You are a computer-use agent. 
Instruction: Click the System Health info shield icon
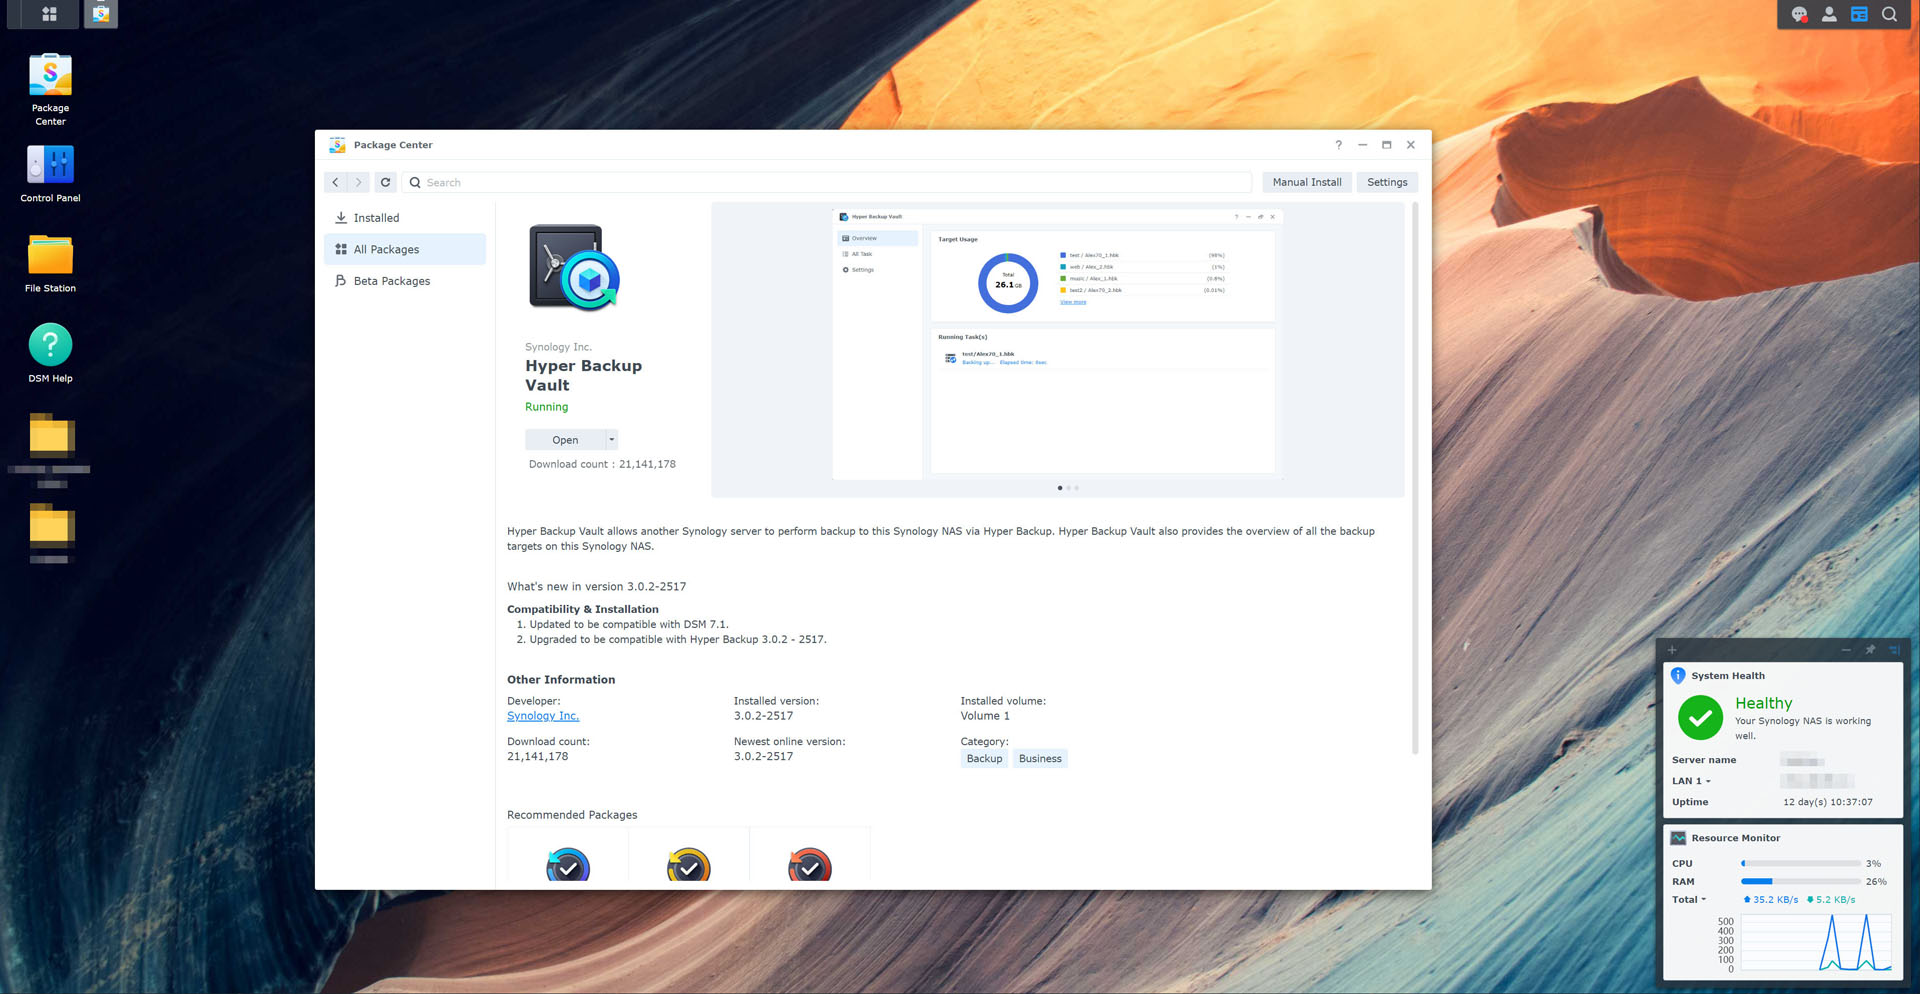coord(1678,675)
